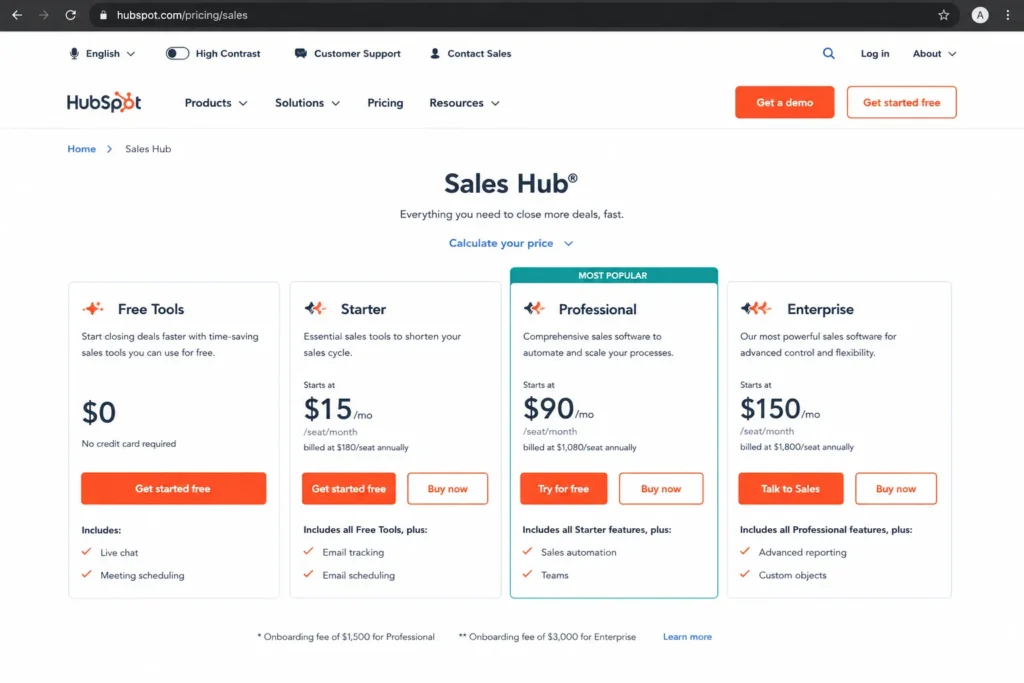1024x683 pixels.
Task: Click the Sales Hub breadcrumb text
Action: pos(148,149)
